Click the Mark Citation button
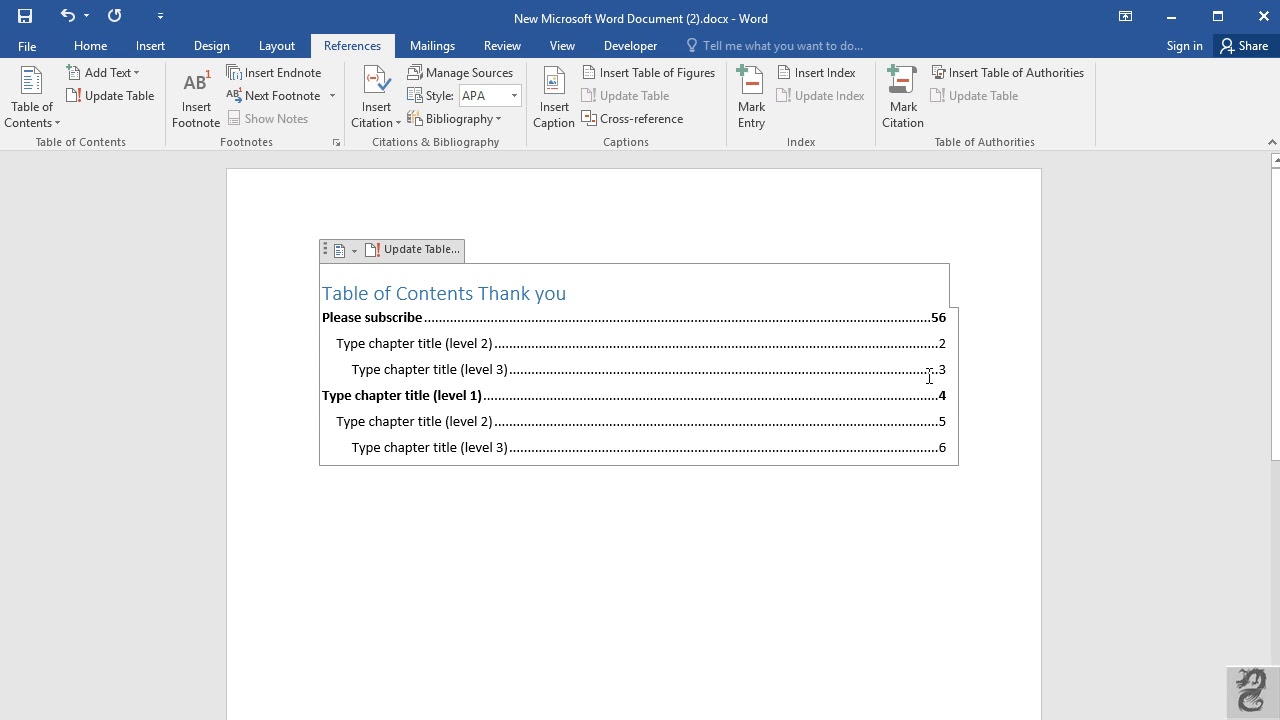The width and height of the screenshot is (1280, 720). click(903, 99)
